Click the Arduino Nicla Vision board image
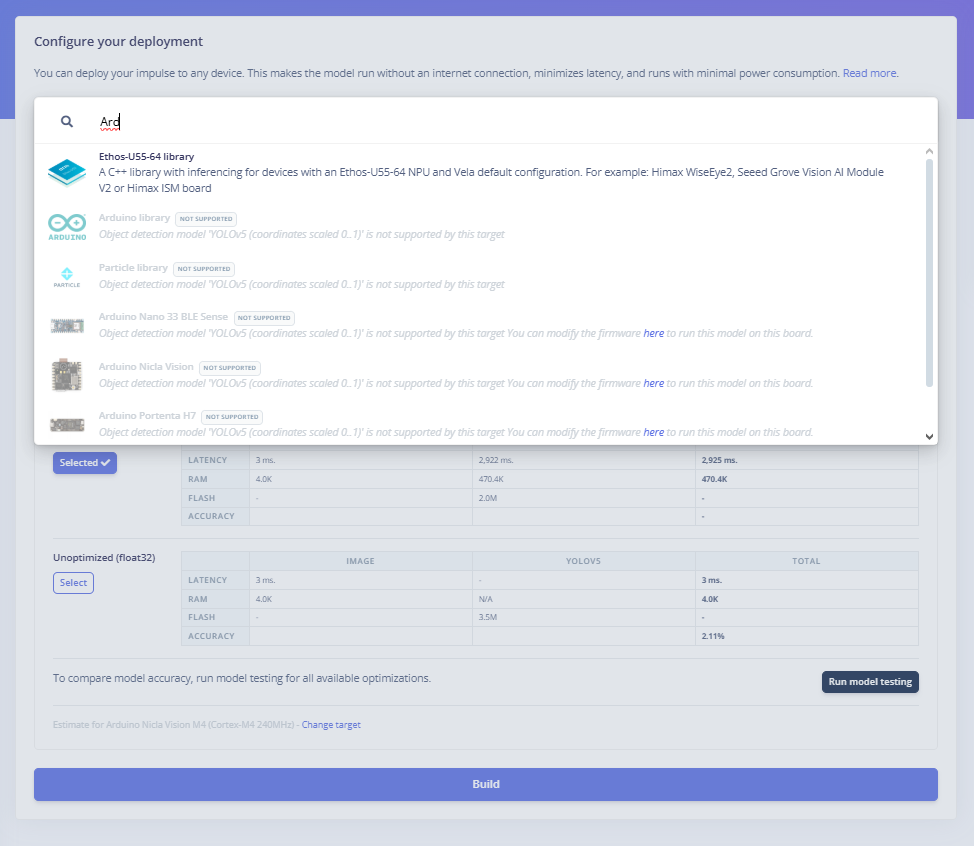Viewport: 974px width, 846px height. [67, 375]
